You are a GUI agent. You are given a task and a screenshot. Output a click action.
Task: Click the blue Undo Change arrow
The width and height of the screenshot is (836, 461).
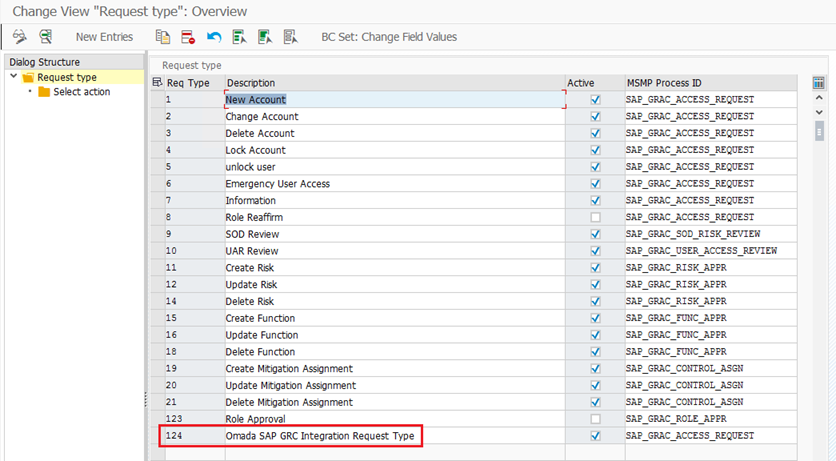[x=214, y=37]
